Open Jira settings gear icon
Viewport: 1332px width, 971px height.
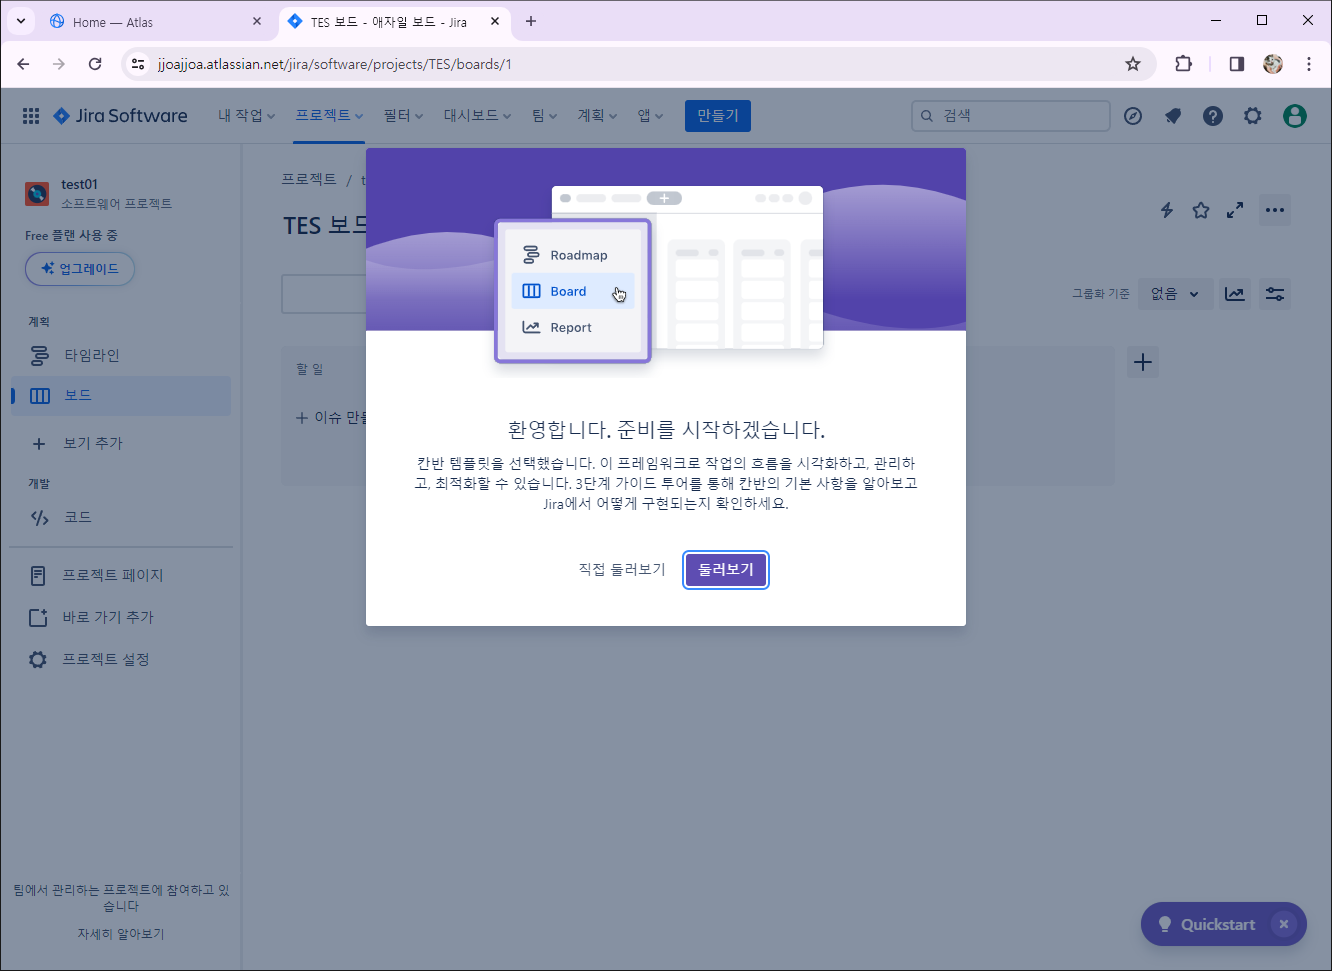click(1253, 116)
